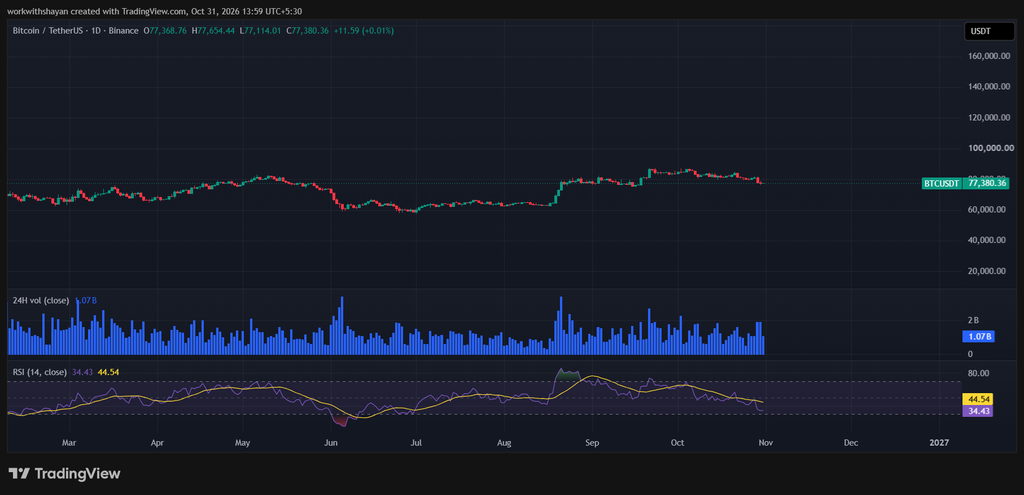The height and width of the screenshot is (495, 1024).
Task: Click the 2 B volume axis label
Action: pos(974,321)
